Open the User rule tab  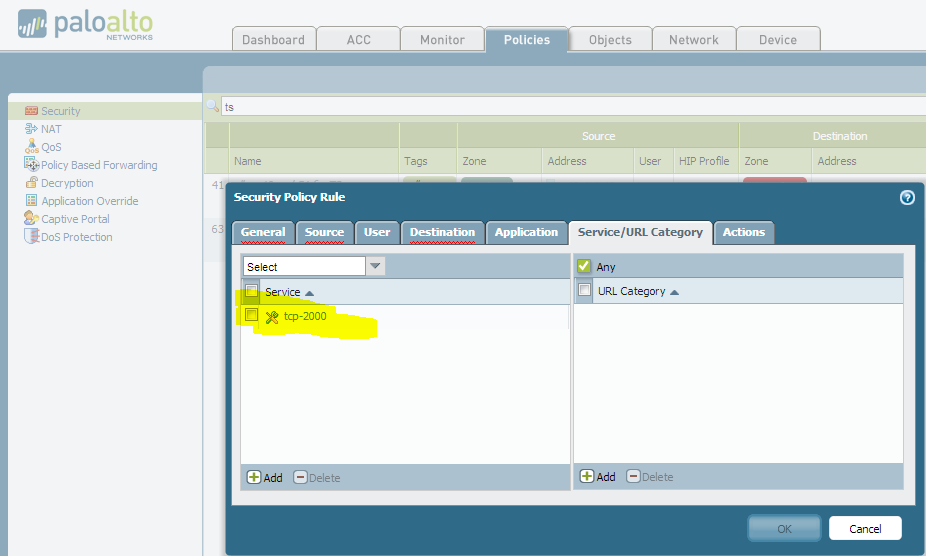pos(377,232)
